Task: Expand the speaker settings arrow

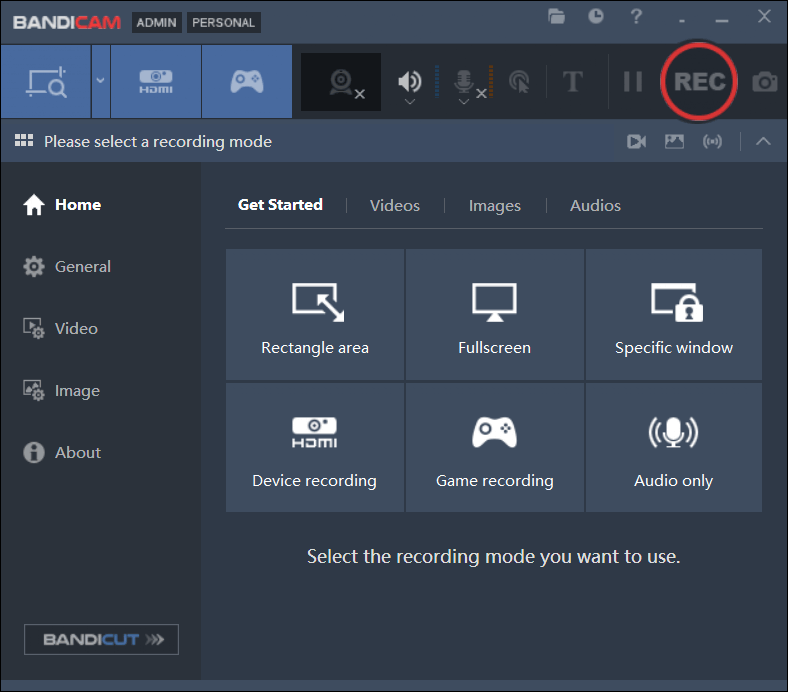Action: point(410,102)
